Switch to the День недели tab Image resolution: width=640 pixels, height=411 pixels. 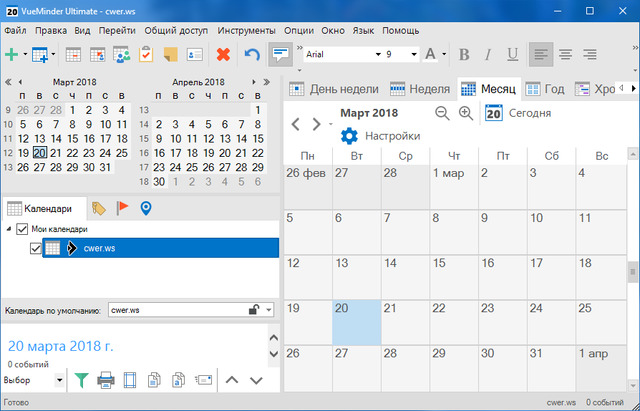pos(333,89)
